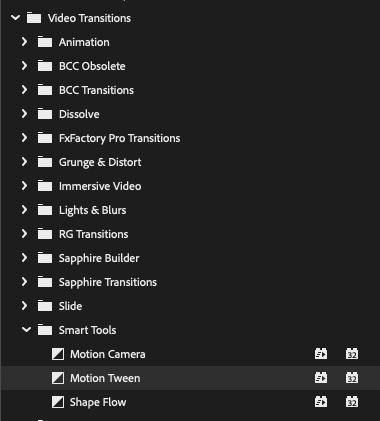Click Shape Flow's 32-bit color badge
This screenshot has width=380, height=421.
tap(352, 402)
